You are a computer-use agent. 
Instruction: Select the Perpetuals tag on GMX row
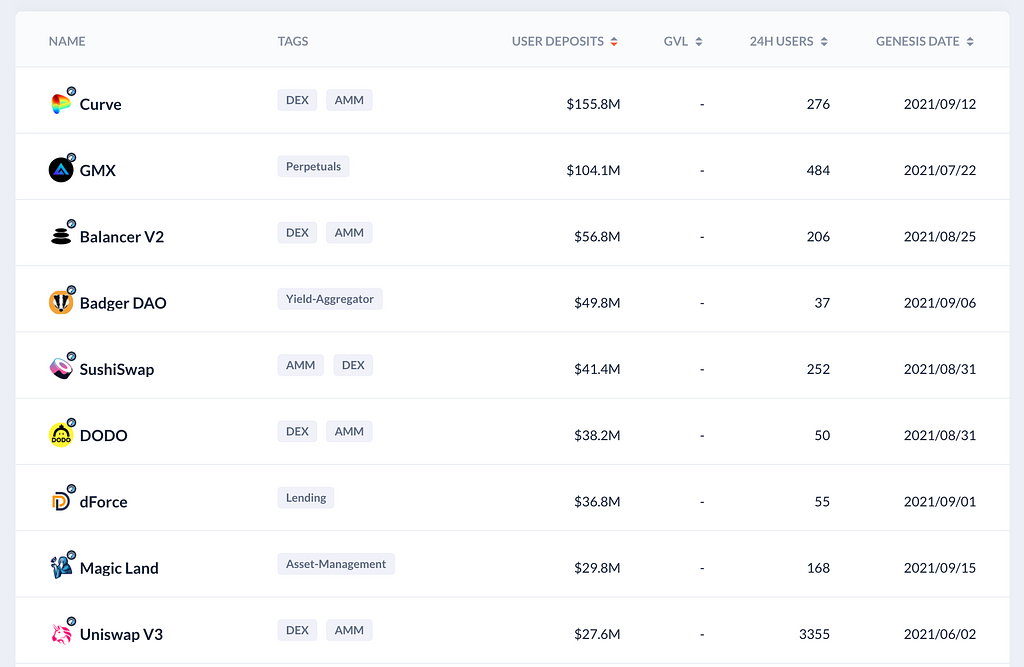(313, 166)
